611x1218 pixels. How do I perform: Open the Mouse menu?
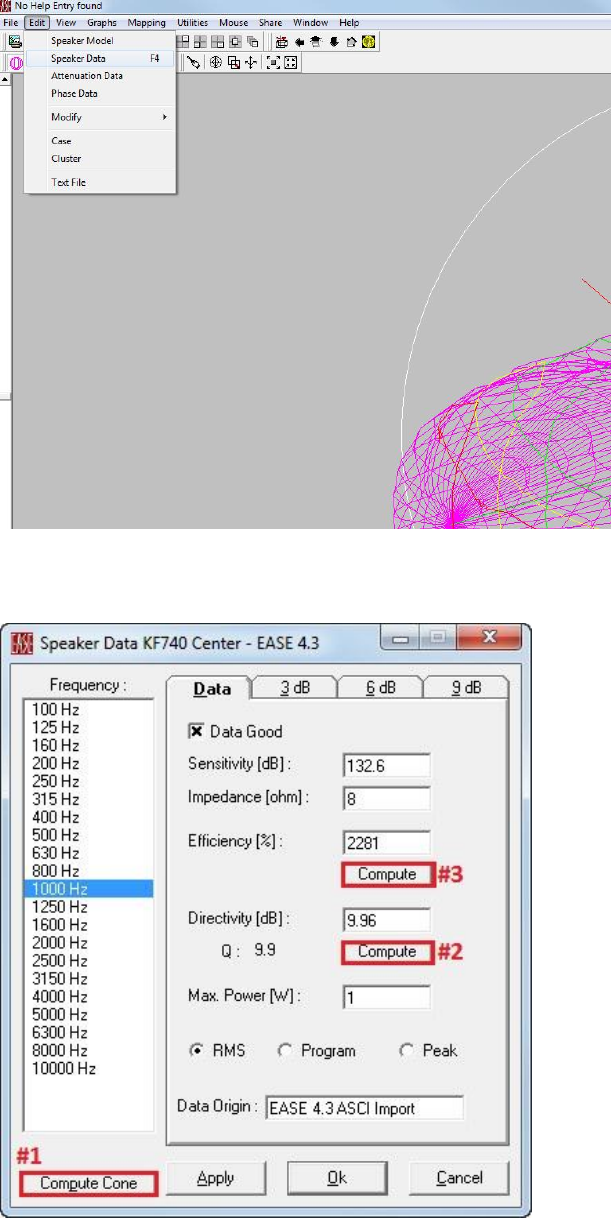point(234,22)
